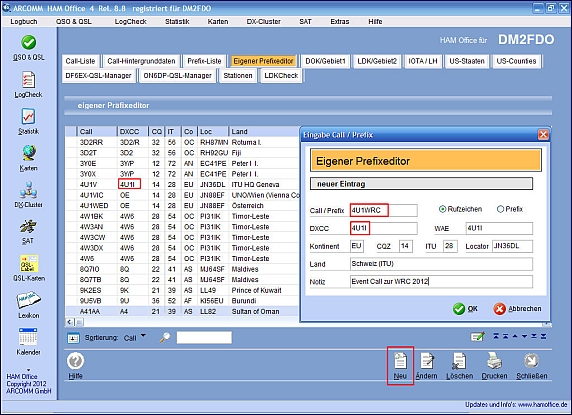Click the edit-list pencil icon above Löschen
572x415 pixels.
click(x=478, y=337)
